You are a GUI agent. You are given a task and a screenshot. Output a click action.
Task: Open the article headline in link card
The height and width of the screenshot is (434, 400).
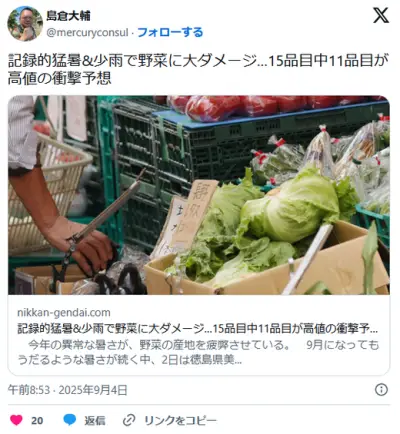[197, 329]
